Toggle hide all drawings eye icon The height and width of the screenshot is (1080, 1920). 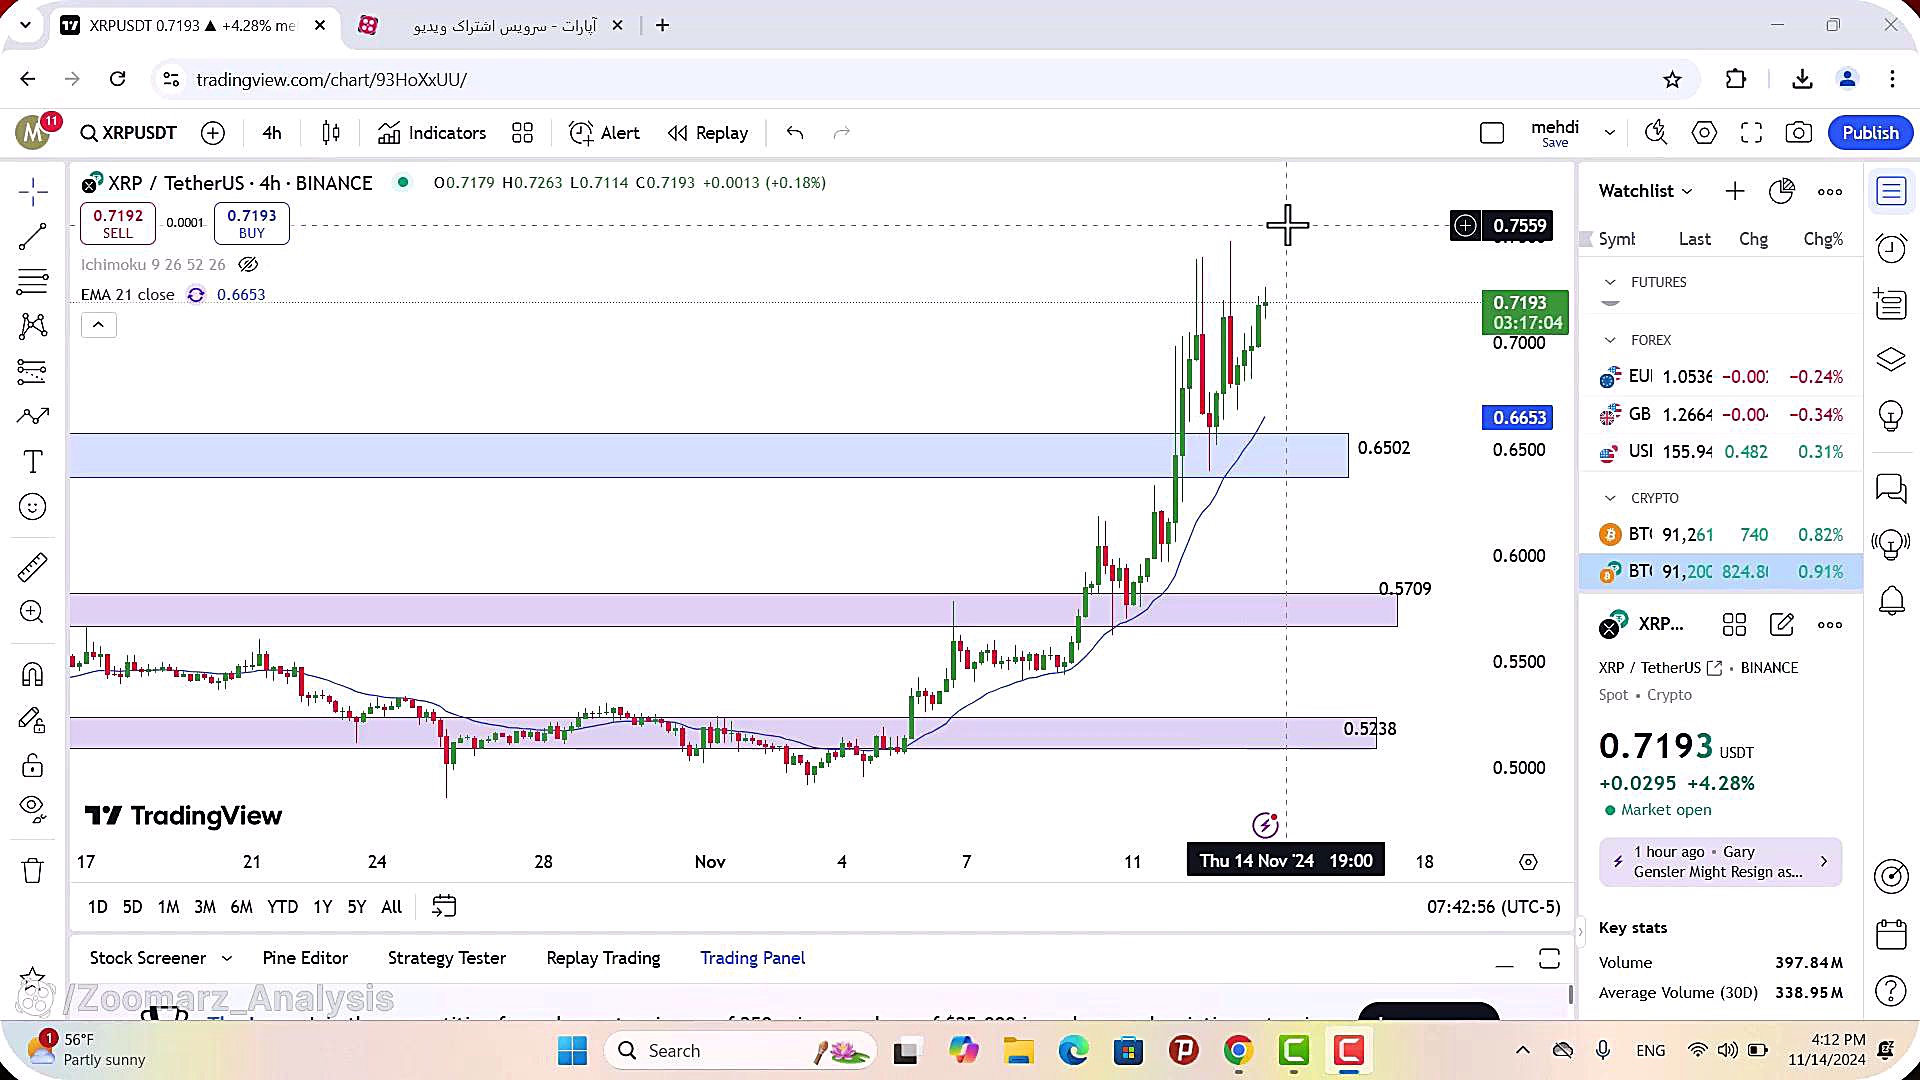coord(32,809)
